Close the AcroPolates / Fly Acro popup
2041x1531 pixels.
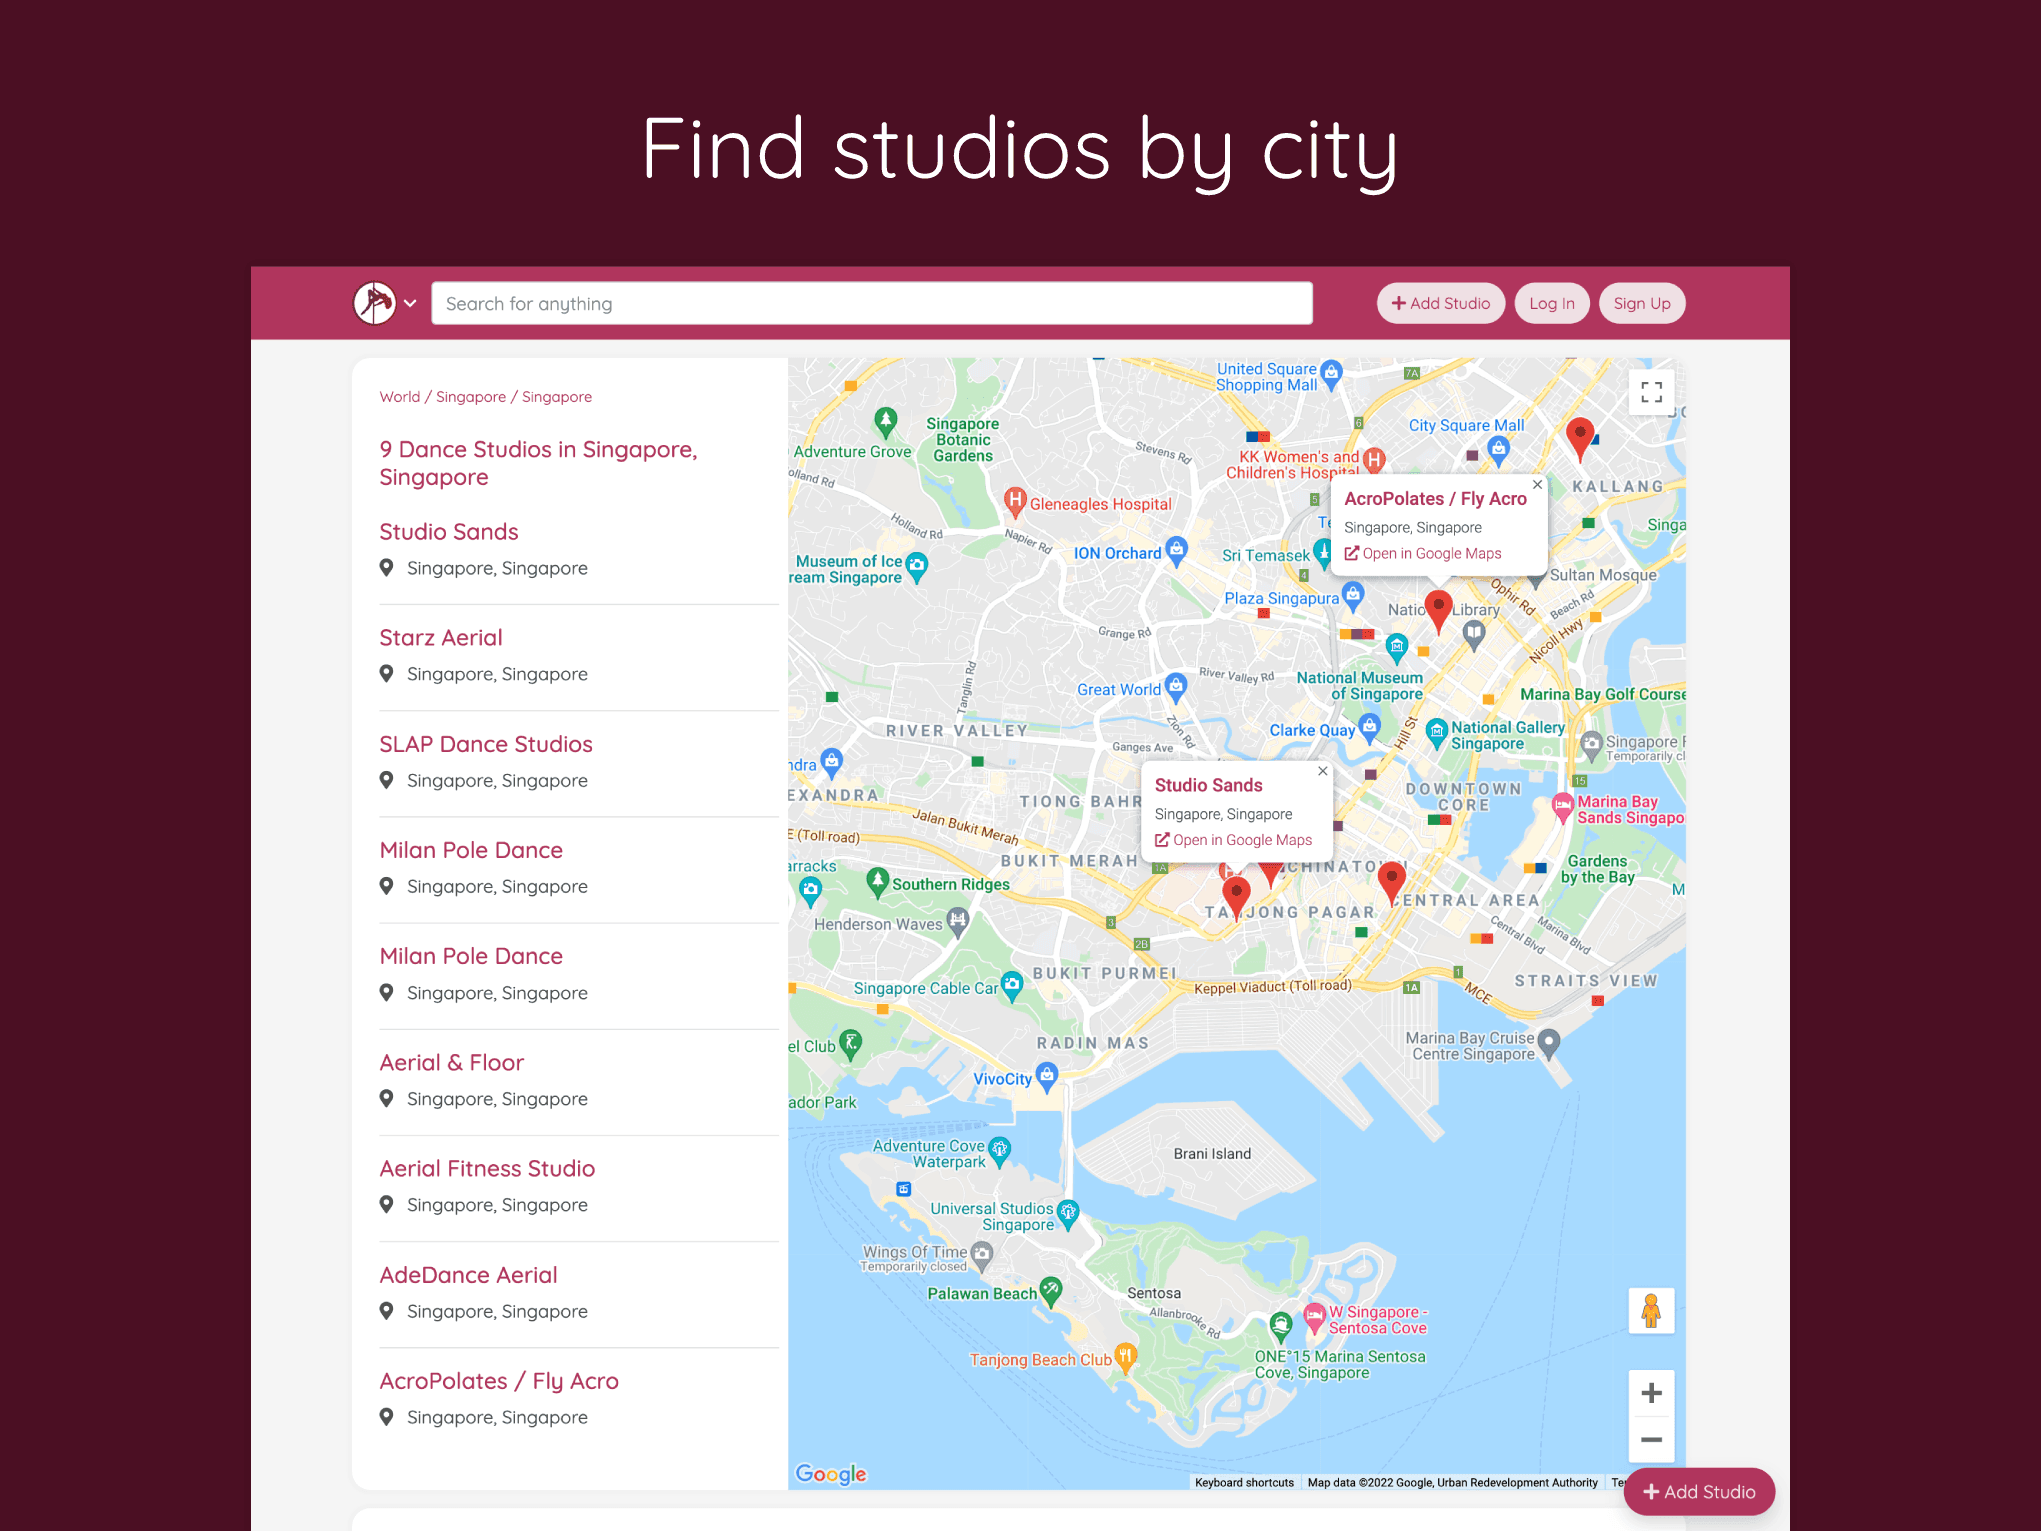[1537, 485]
